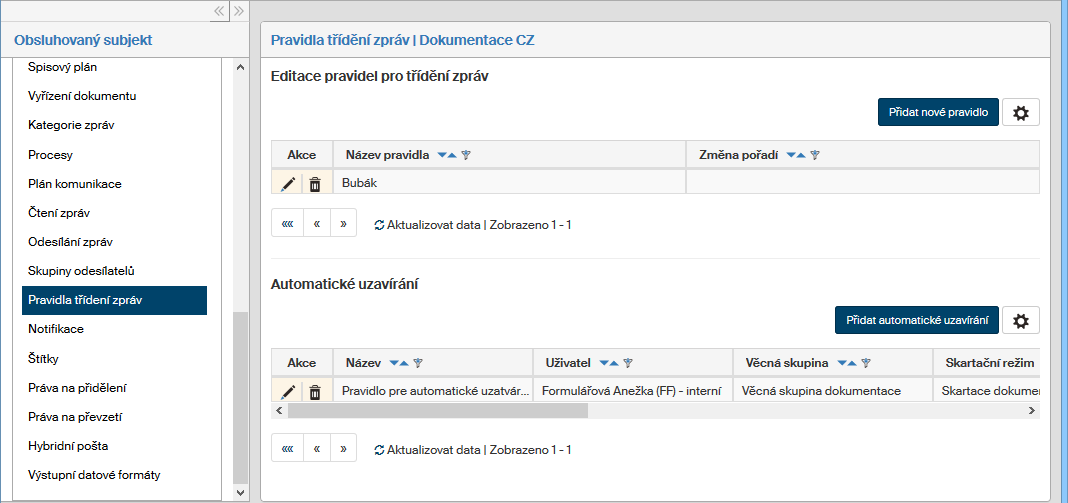The width and height of the screenshot is (1068, 503).
Task: Click trash icon in the automatické uzavírání row
Action: tap(315, 392)
